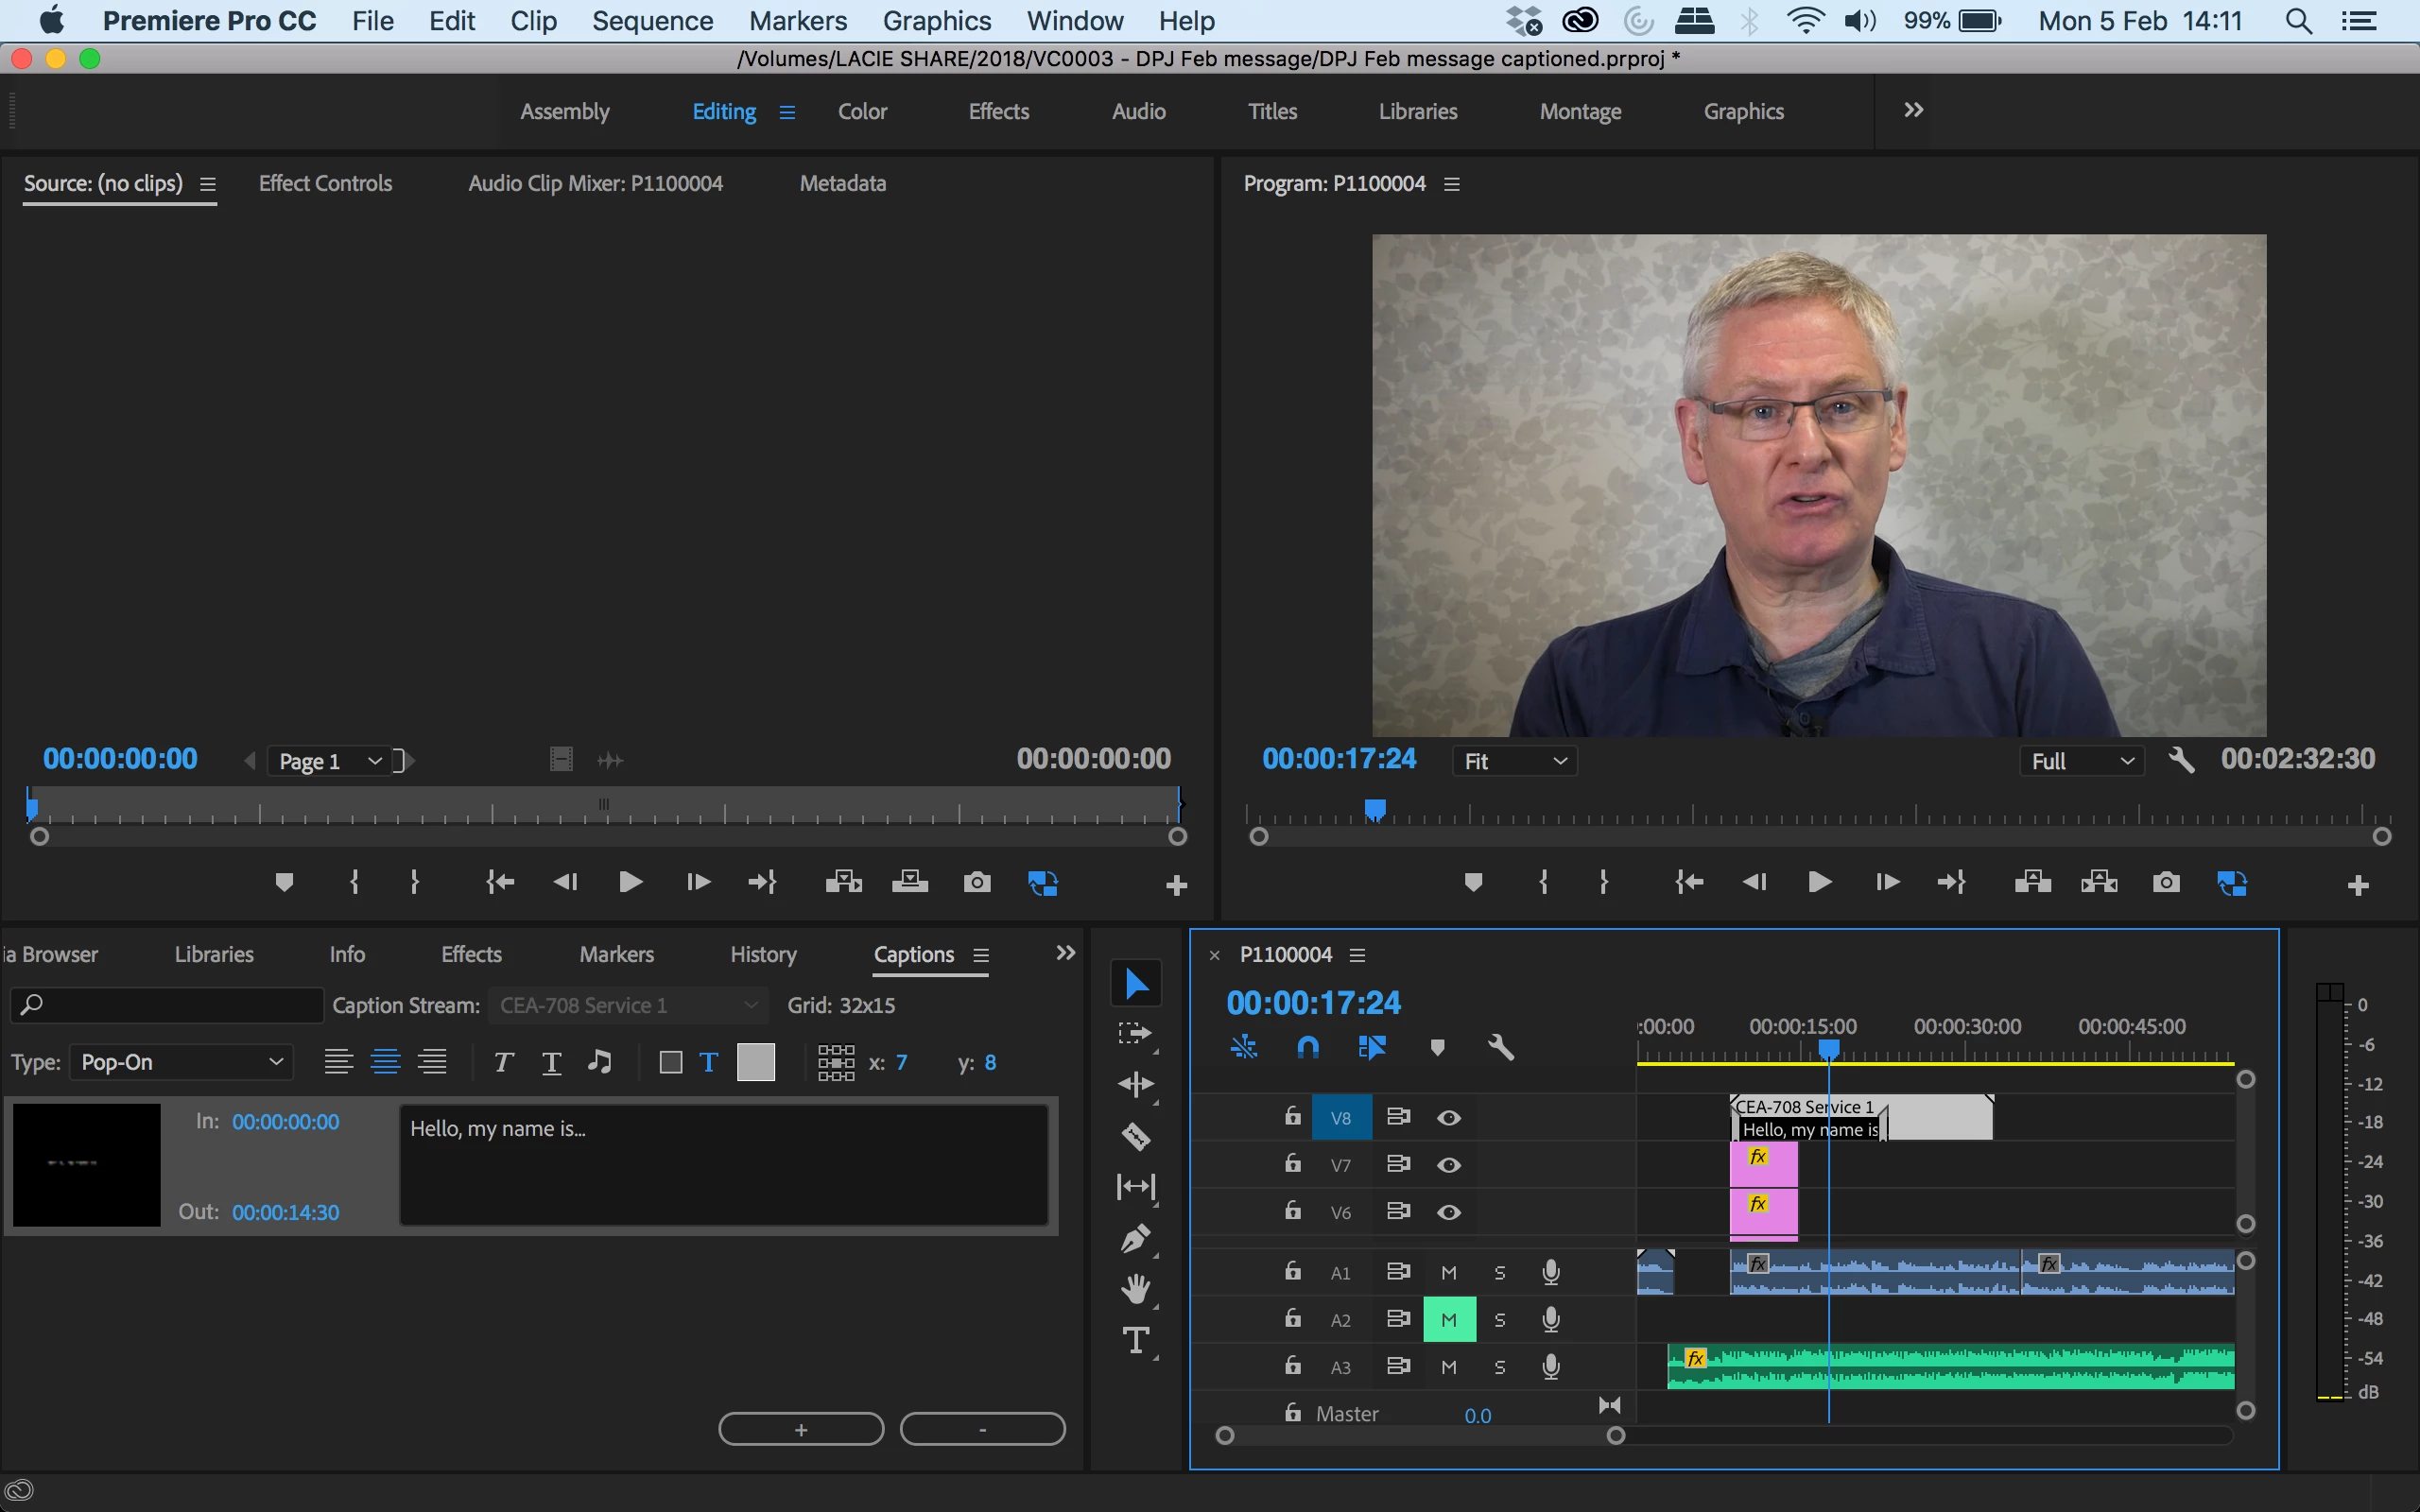The image size is (2420, 1512).
Task: Open Program monitor wrench settings
Action: (2181, 761)
